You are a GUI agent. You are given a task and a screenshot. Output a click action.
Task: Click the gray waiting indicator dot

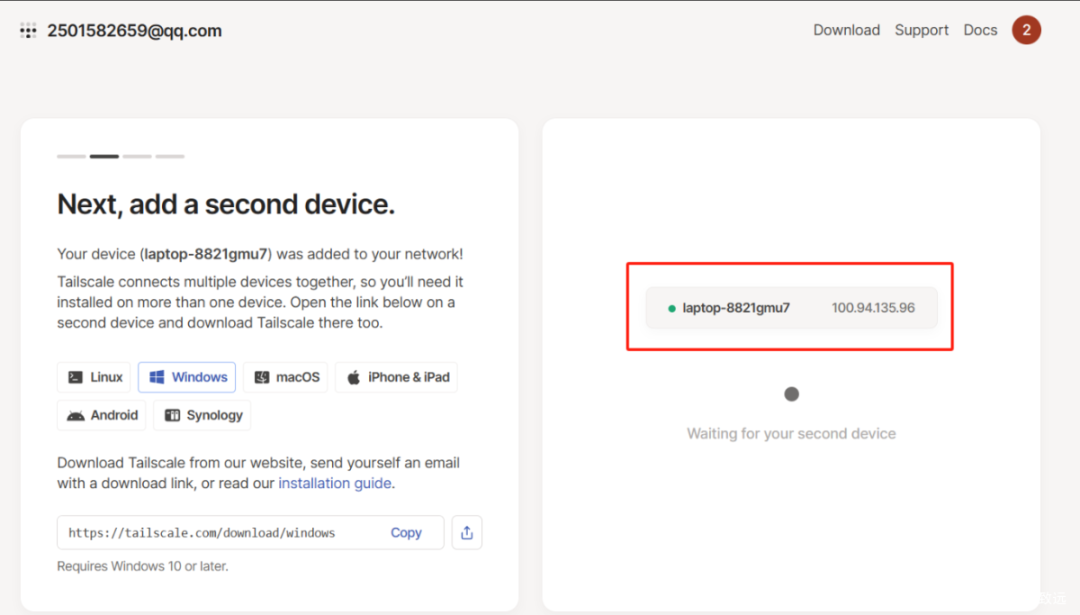[x=791, y=394]
